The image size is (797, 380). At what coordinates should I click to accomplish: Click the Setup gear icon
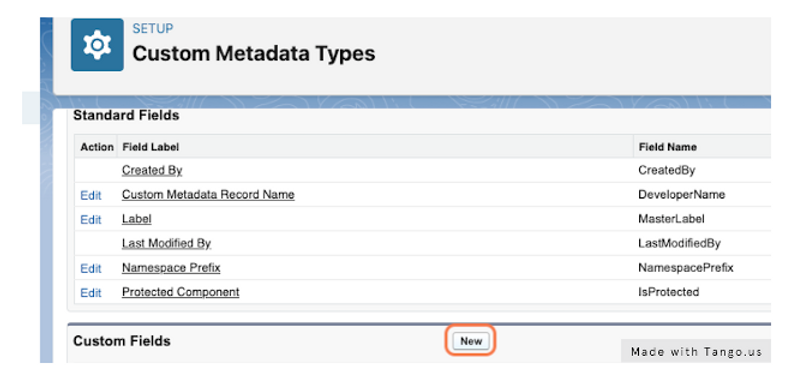point(97,45)
